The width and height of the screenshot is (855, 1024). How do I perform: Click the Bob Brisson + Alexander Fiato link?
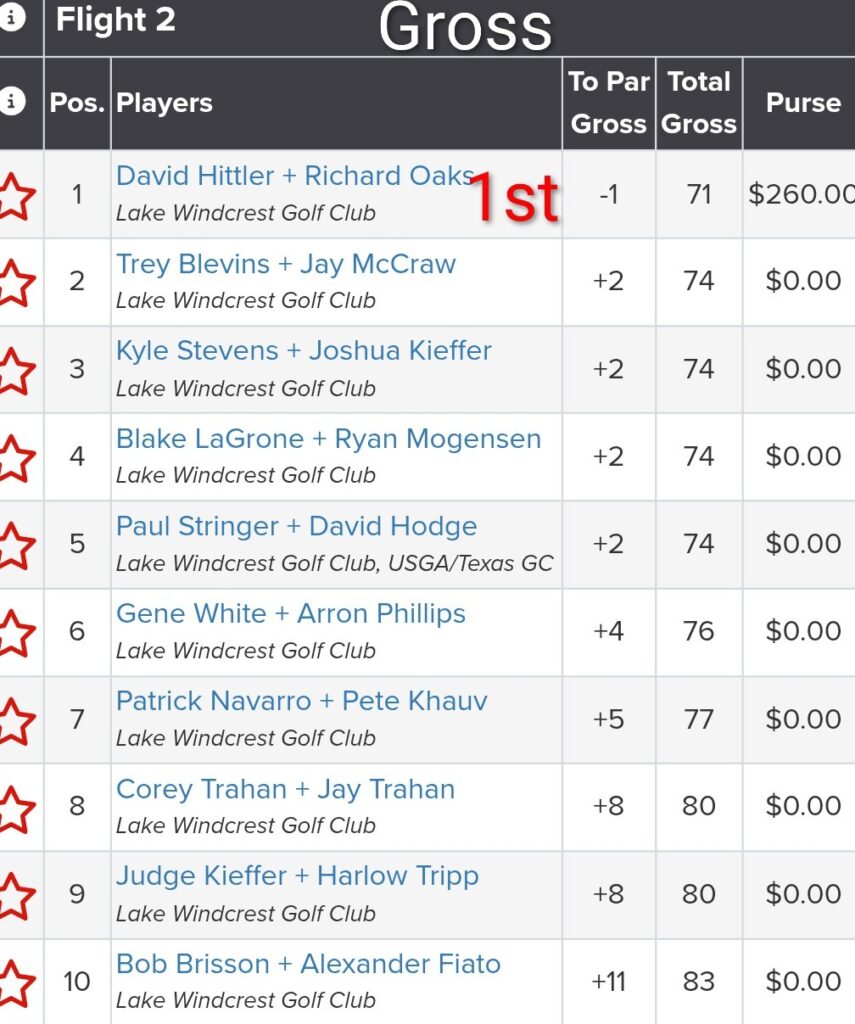pos(308,964)
